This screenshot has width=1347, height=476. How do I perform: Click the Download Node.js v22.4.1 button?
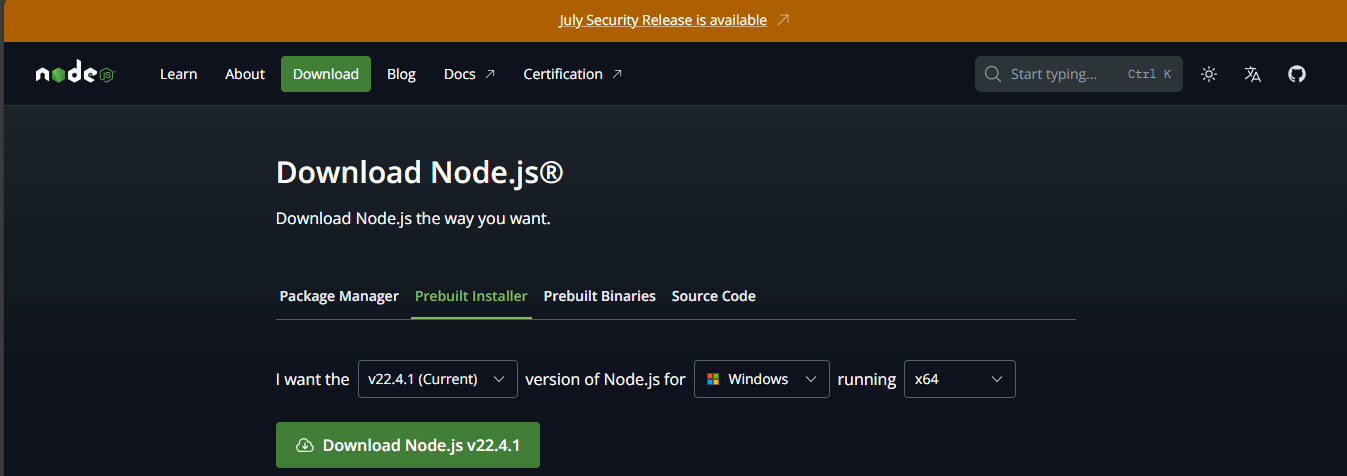click(408, 445)
